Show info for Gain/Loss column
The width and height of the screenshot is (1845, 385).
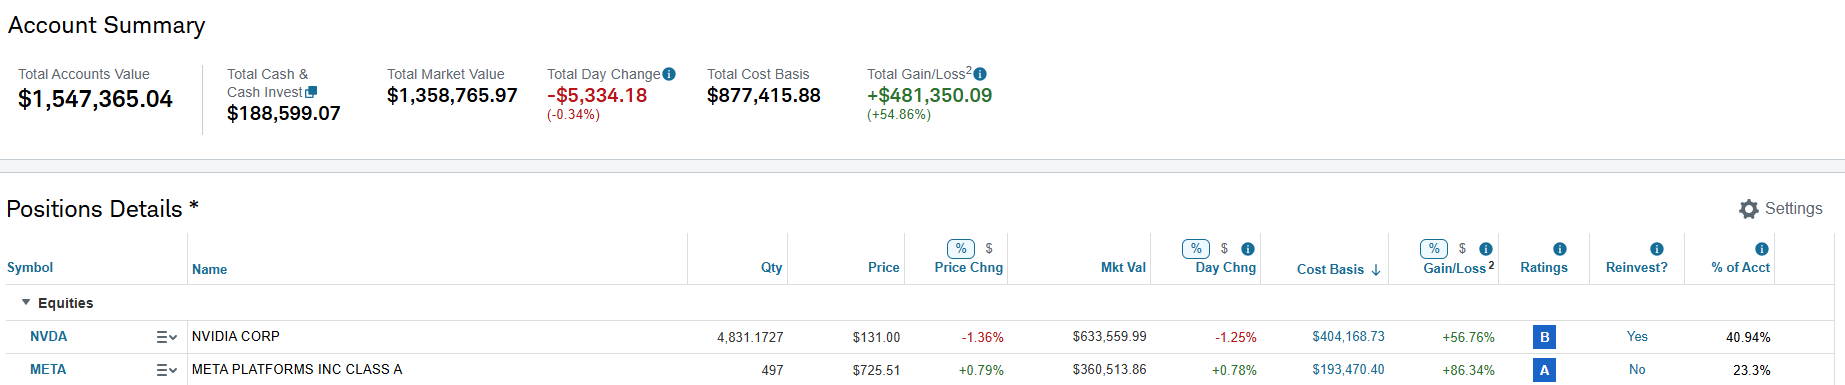1486,249
